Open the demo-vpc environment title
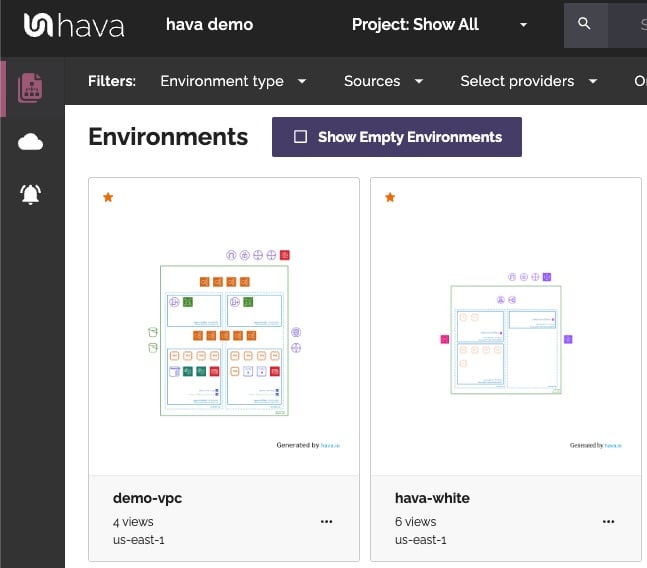The height and width of the screenshot is (568, 647). [148, 498]
